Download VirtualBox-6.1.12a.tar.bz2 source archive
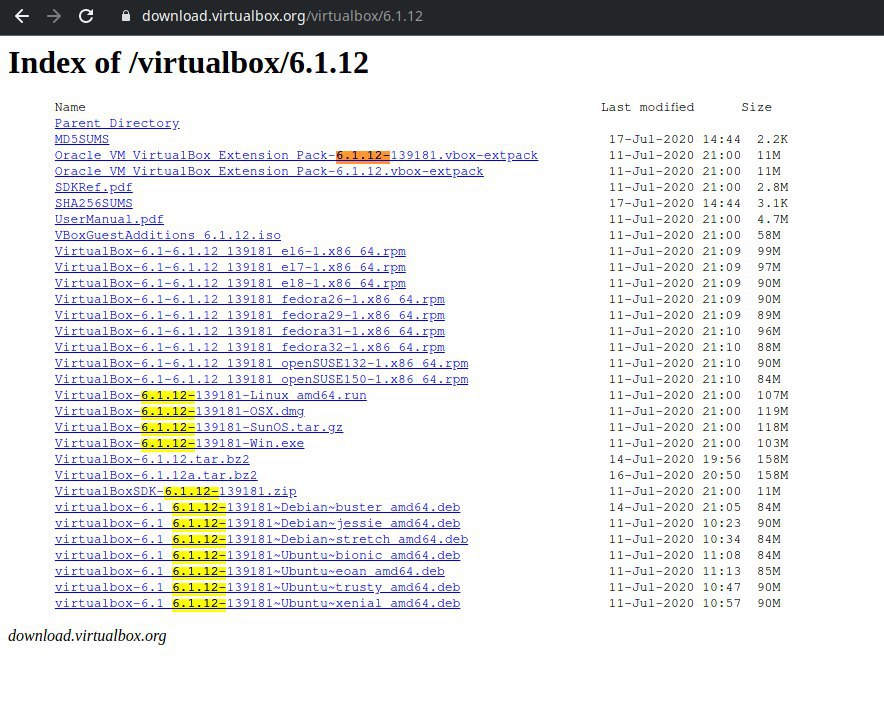This screenshot has width=884, height=714. pyautogui.click(x=156, y=475)
